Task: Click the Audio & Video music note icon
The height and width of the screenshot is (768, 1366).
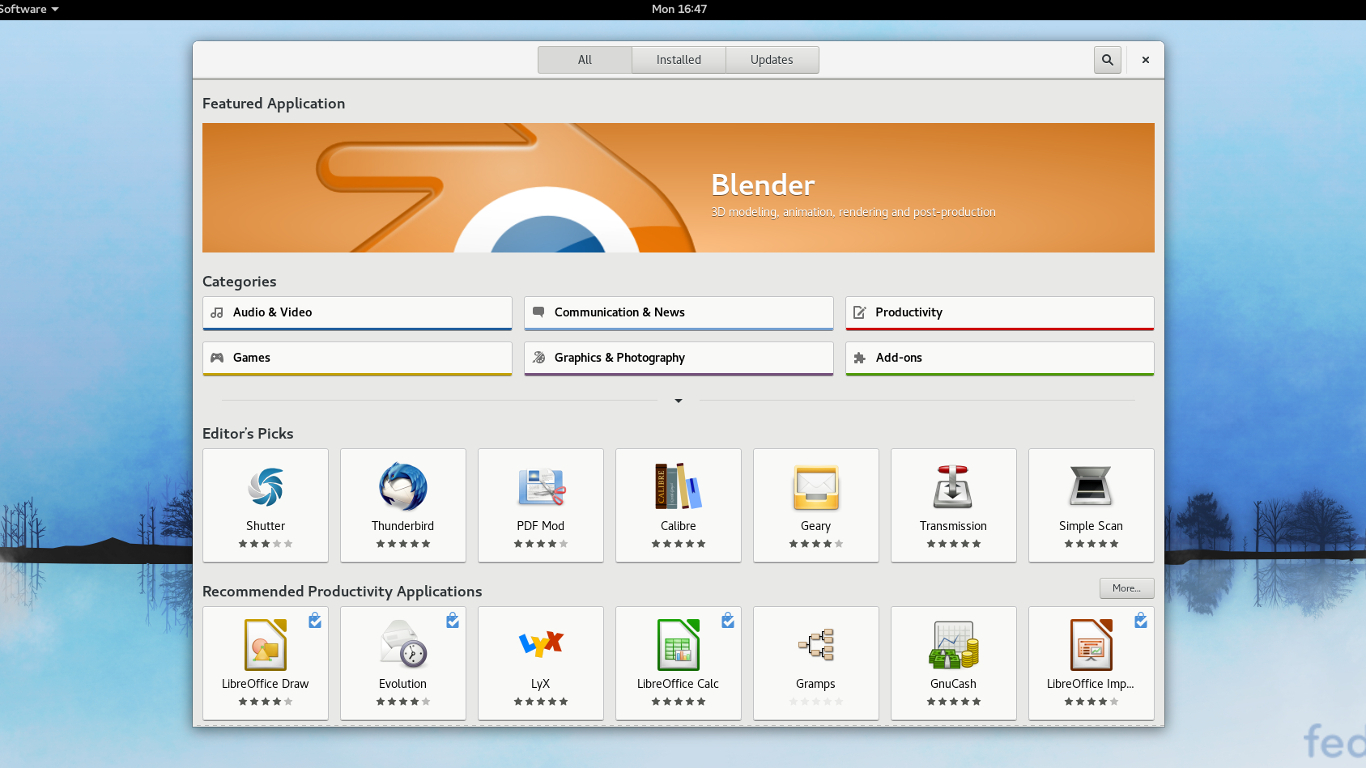Action: click(217, 312)
